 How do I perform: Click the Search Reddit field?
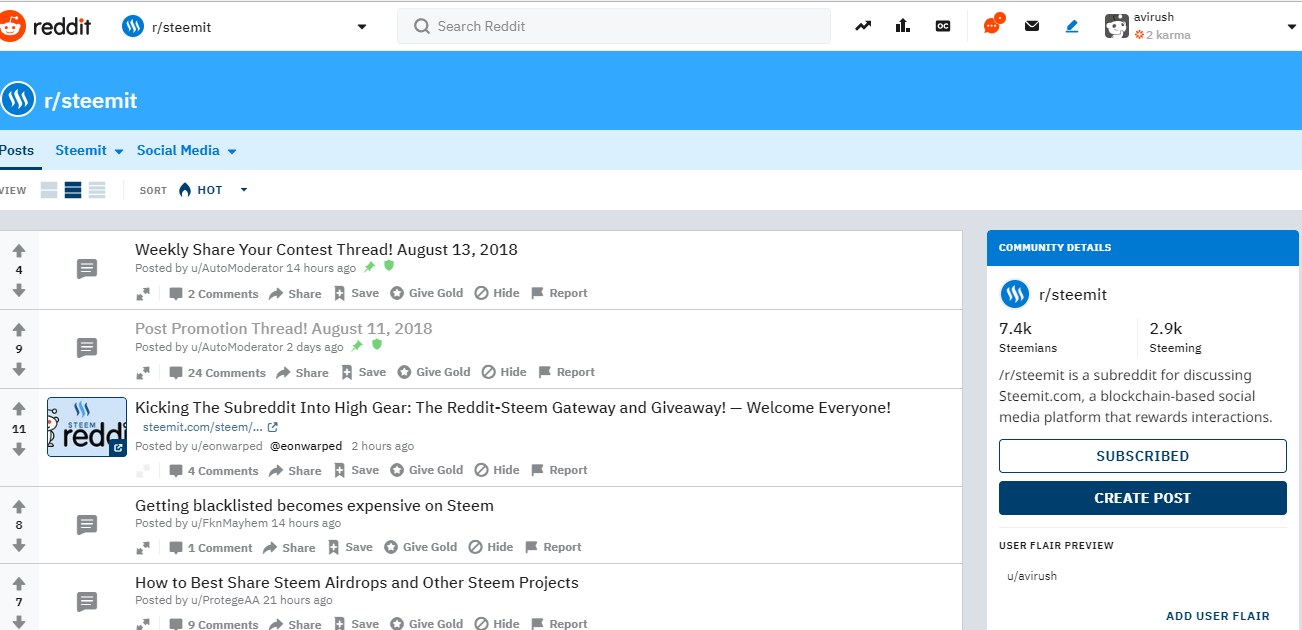[x=614, y=26]
